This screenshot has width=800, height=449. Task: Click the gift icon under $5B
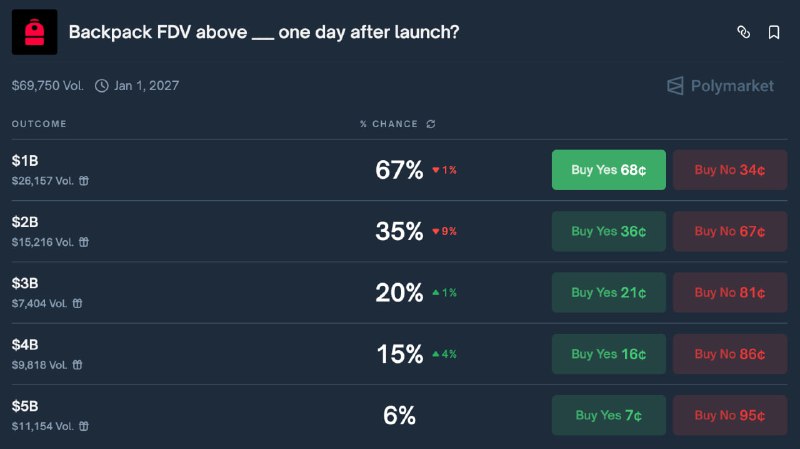(x=84, y=426)
